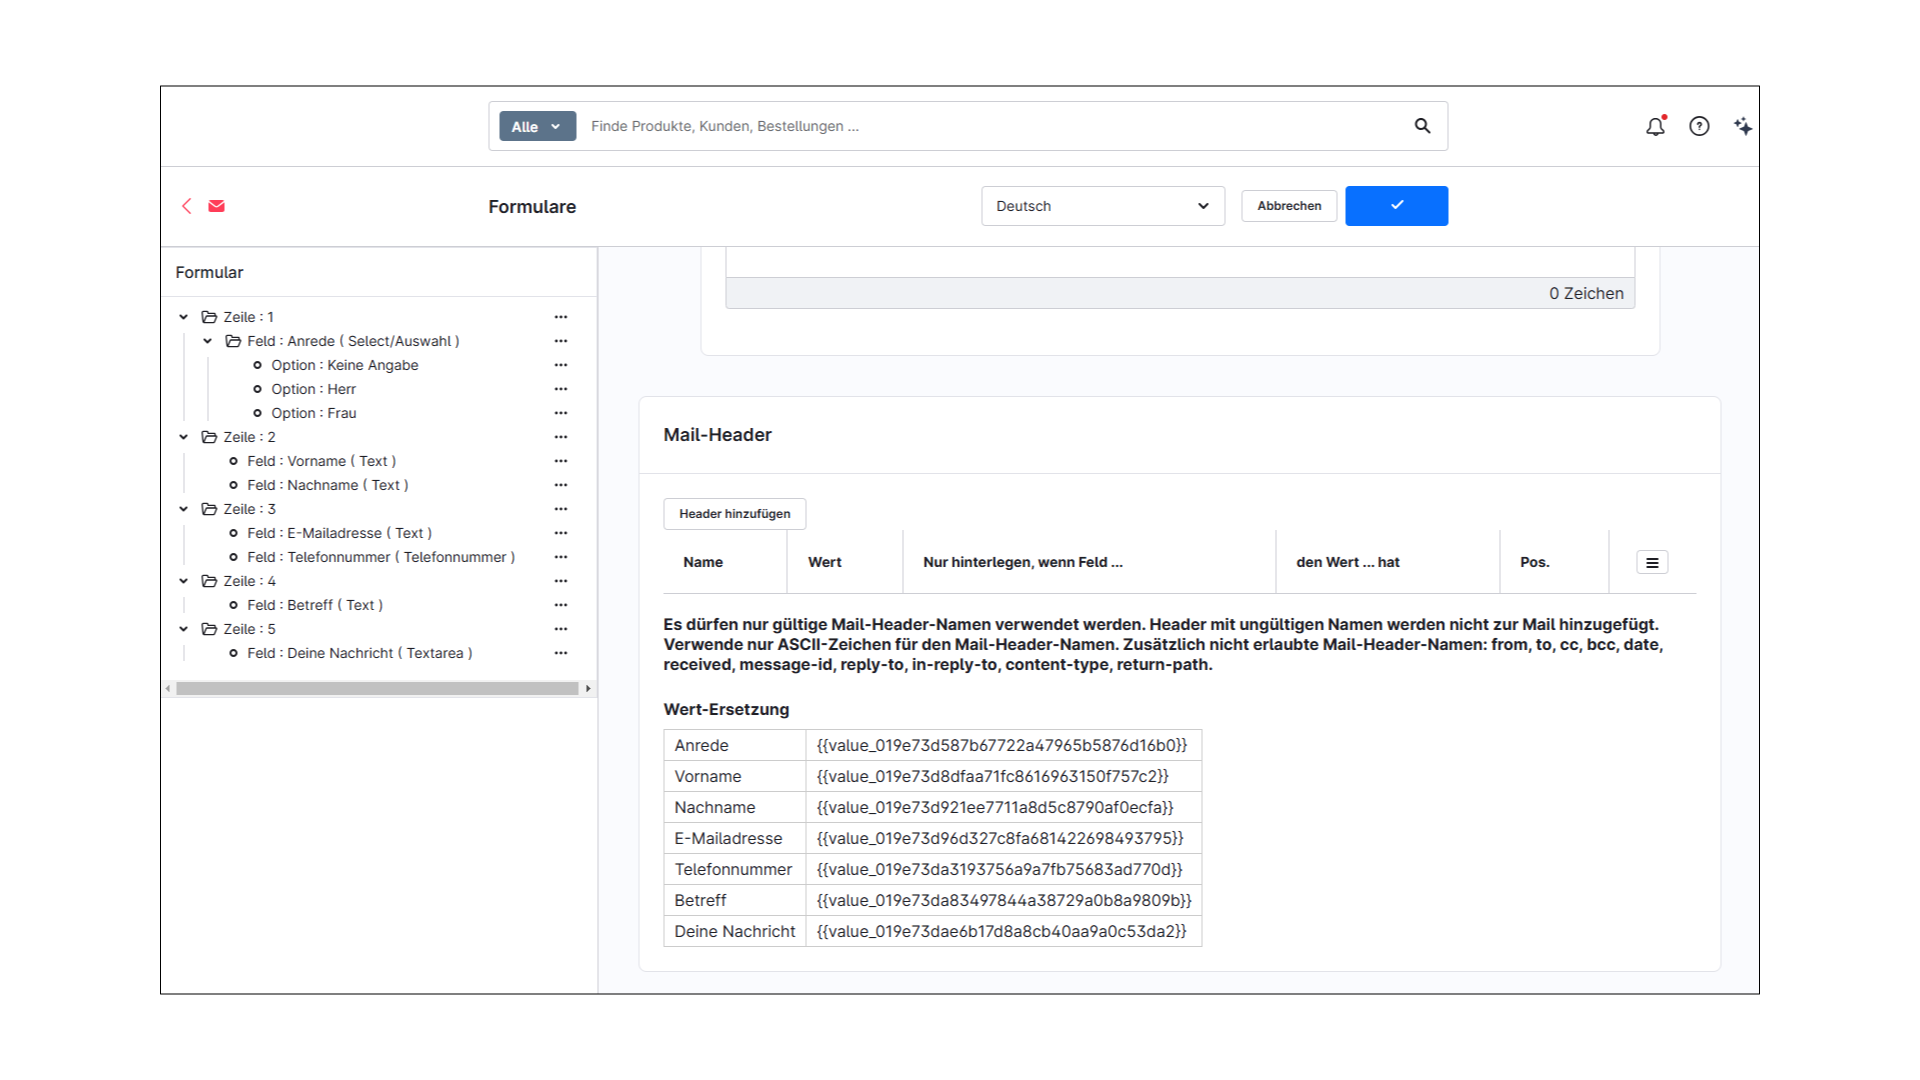Click the E-Mailadresse placeholder value cell
The height and width of the screenshot is (1080, 1920).
point(1003,839)
